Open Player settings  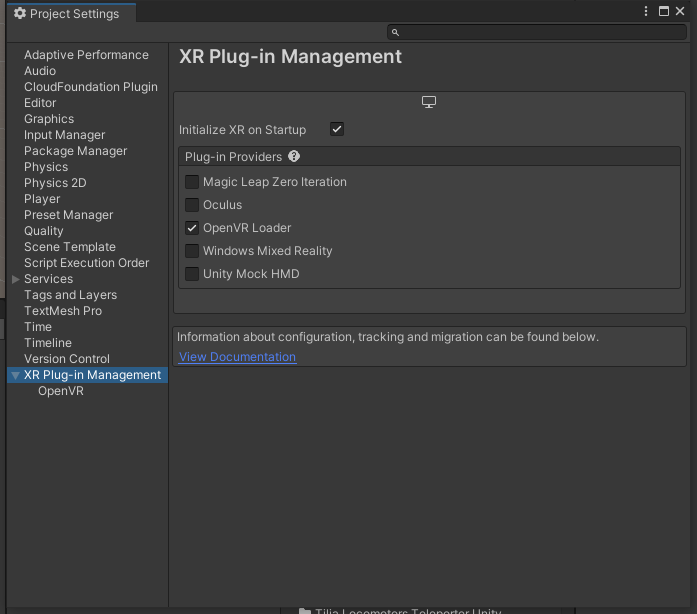42,199
